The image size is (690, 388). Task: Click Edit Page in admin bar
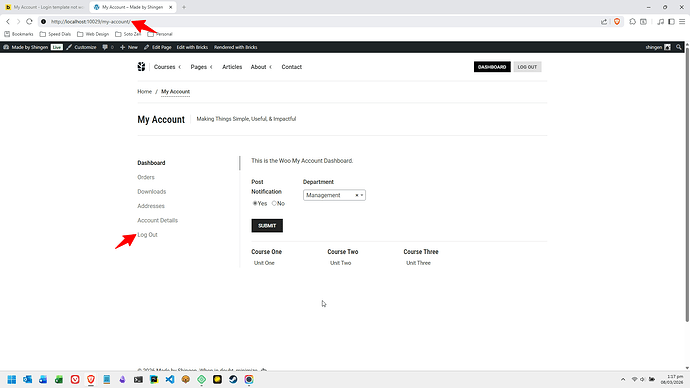(158, 47)
